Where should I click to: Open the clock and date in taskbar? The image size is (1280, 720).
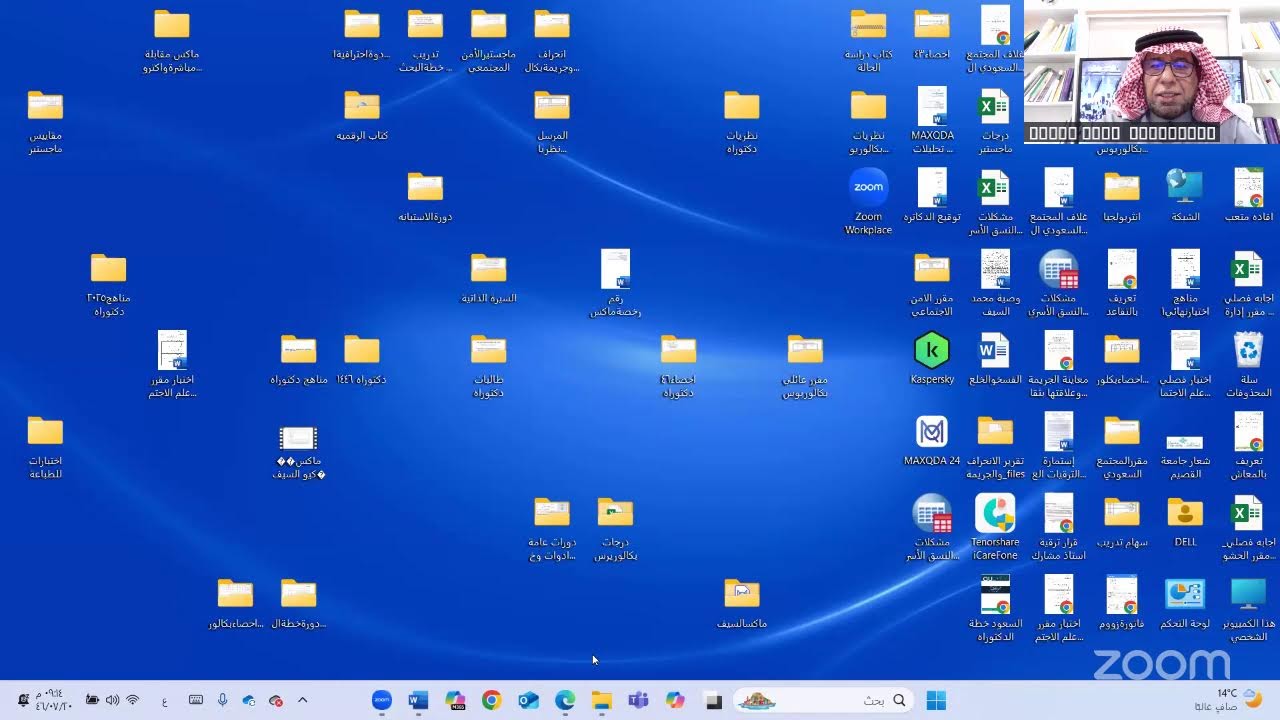point(54,699)
